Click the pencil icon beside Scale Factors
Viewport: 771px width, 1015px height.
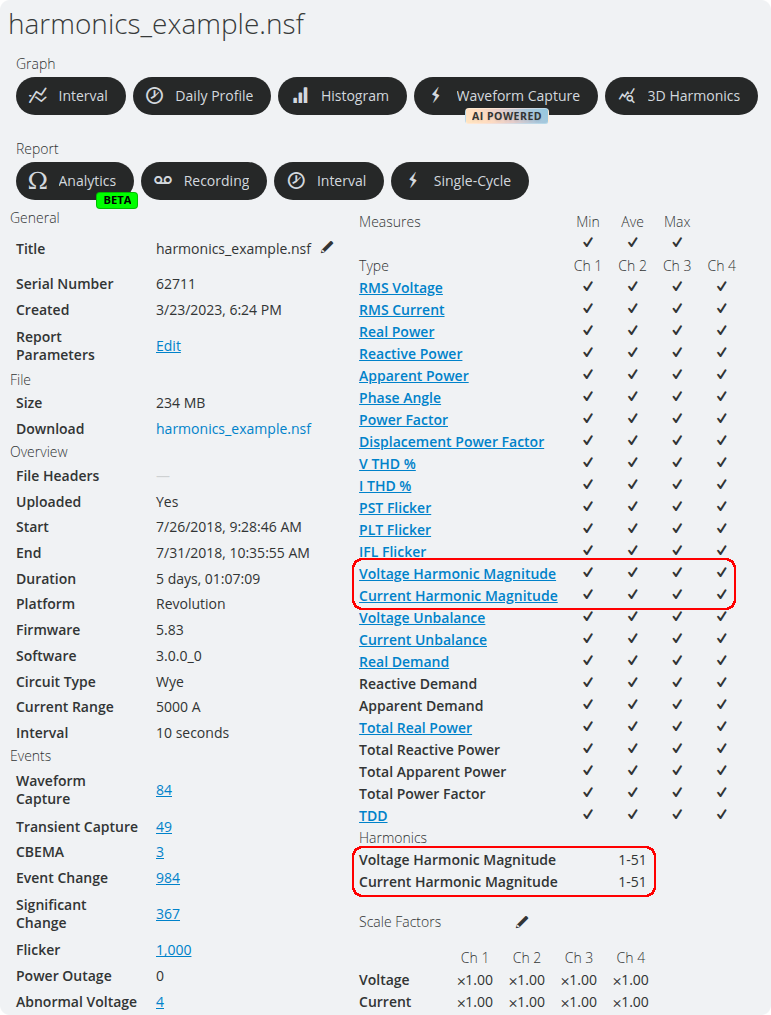(x=522, y=922)
